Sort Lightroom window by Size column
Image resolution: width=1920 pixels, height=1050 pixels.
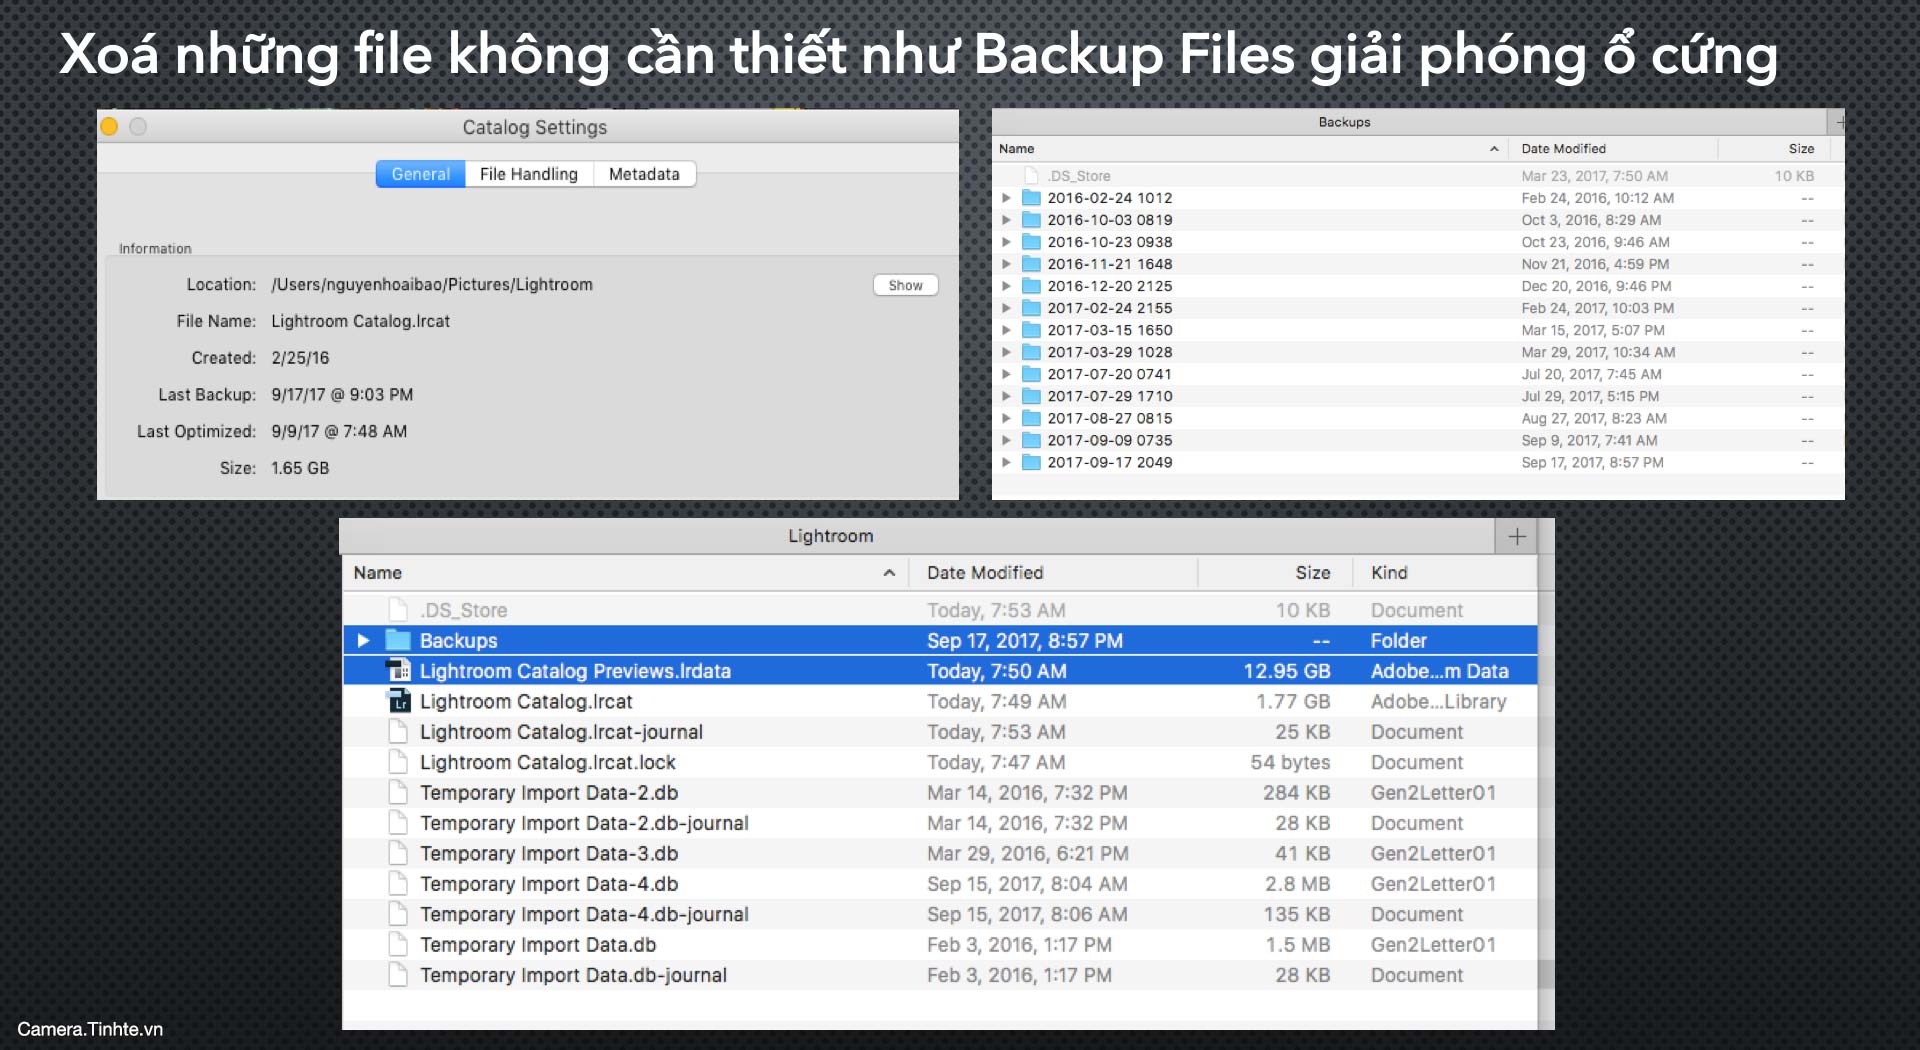[x=1312, y=573]
